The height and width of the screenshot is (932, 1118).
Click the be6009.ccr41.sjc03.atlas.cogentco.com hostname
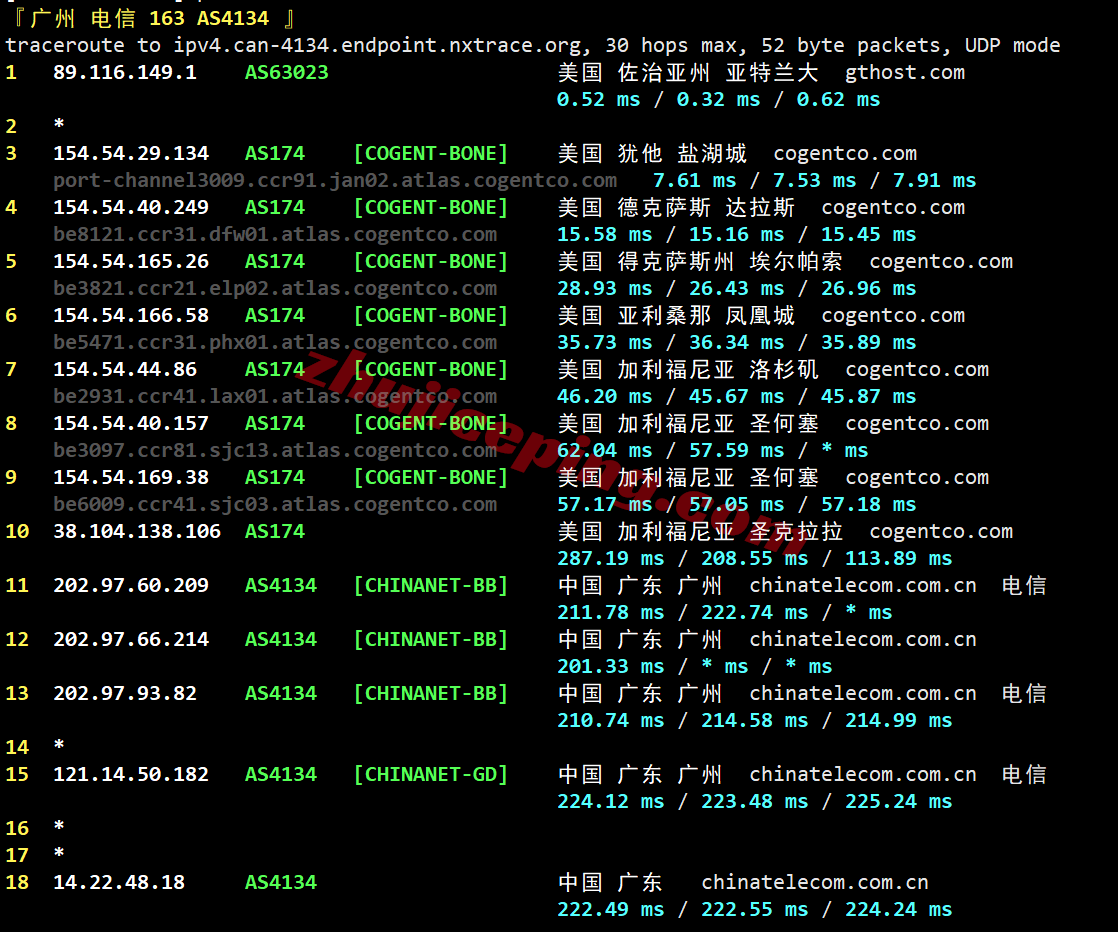tap(275, 505)
